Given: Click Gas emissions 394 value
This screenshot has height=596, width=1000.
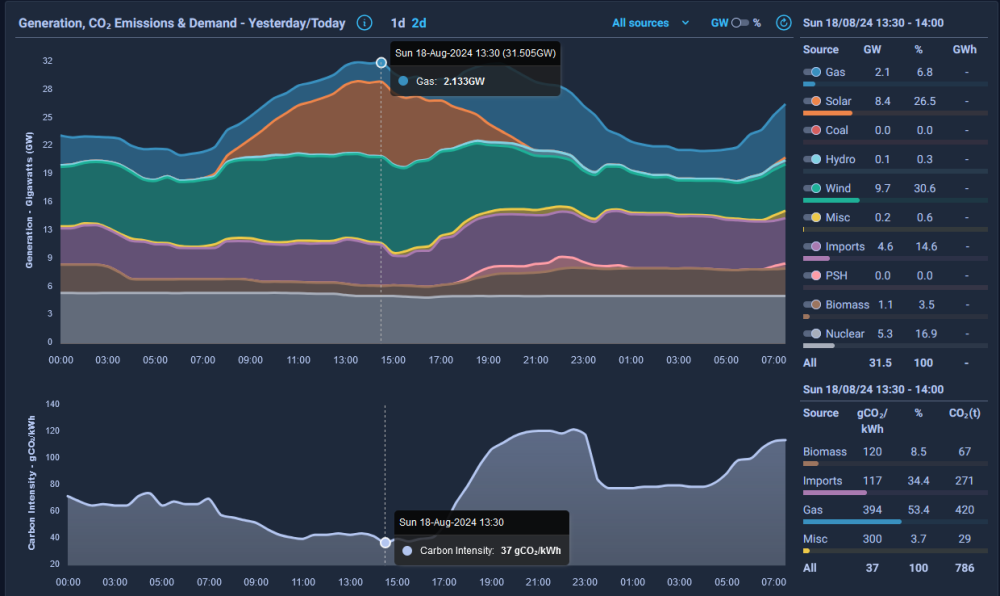Looking at the screenshot, I should 872,510.
